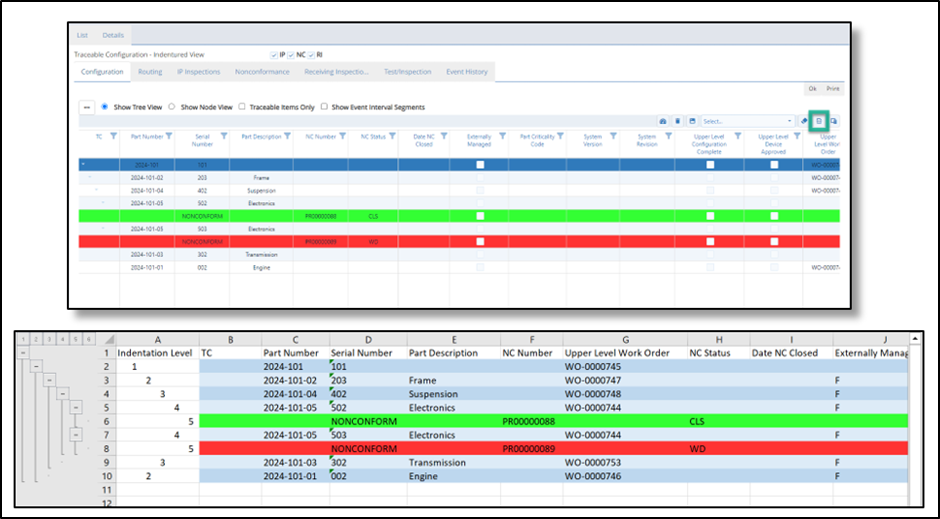Image resolution: width=940 pixels, height=519 pixels.
Task: Open the Select... dropdown in grid toolbar
Action: (x=747, y=120)
